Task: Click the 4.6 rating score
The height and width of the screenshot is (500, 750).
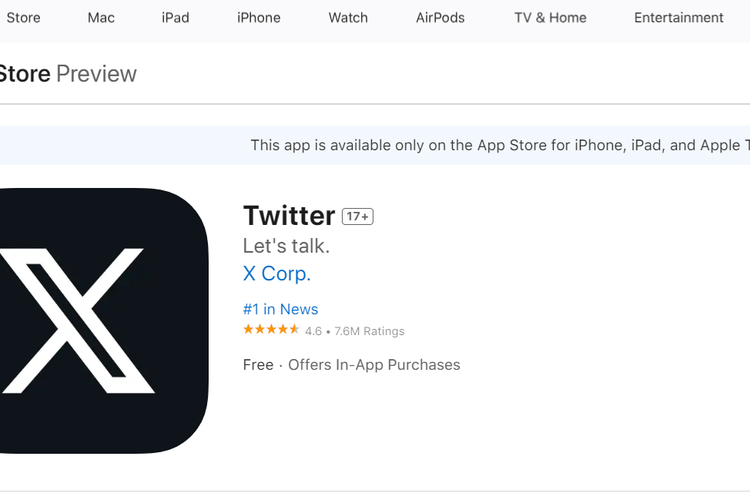Action: click(313, 331)
